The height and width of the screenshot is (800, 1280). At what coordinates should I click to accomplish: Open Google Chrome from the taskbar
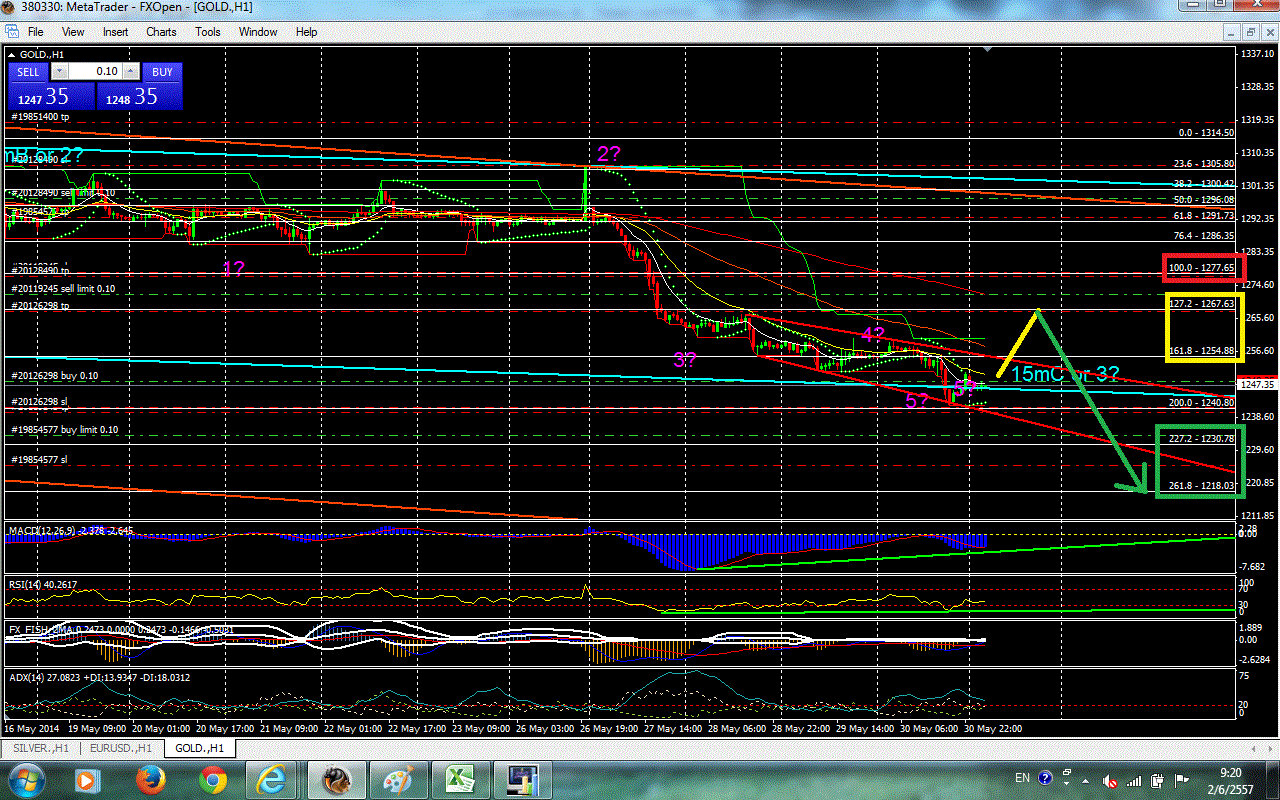pyautogui.click(x=212, y=778)
